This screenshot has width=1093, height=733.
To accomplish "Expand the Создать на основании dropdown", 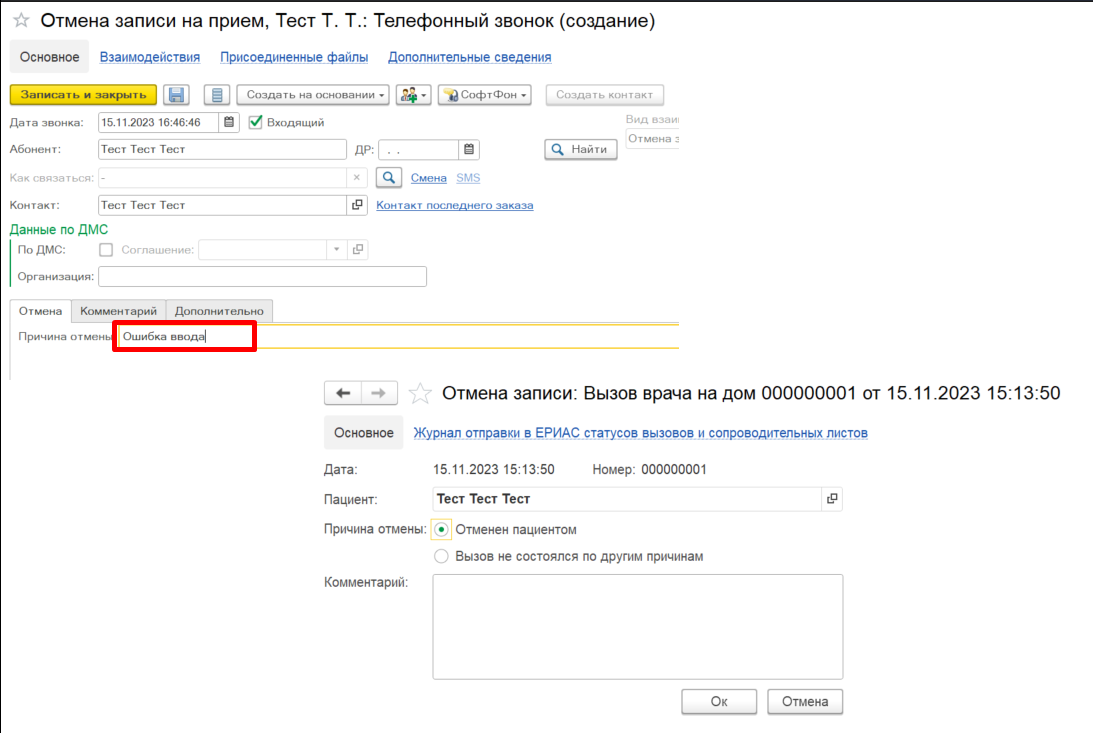I will click(x=312, y=95).
